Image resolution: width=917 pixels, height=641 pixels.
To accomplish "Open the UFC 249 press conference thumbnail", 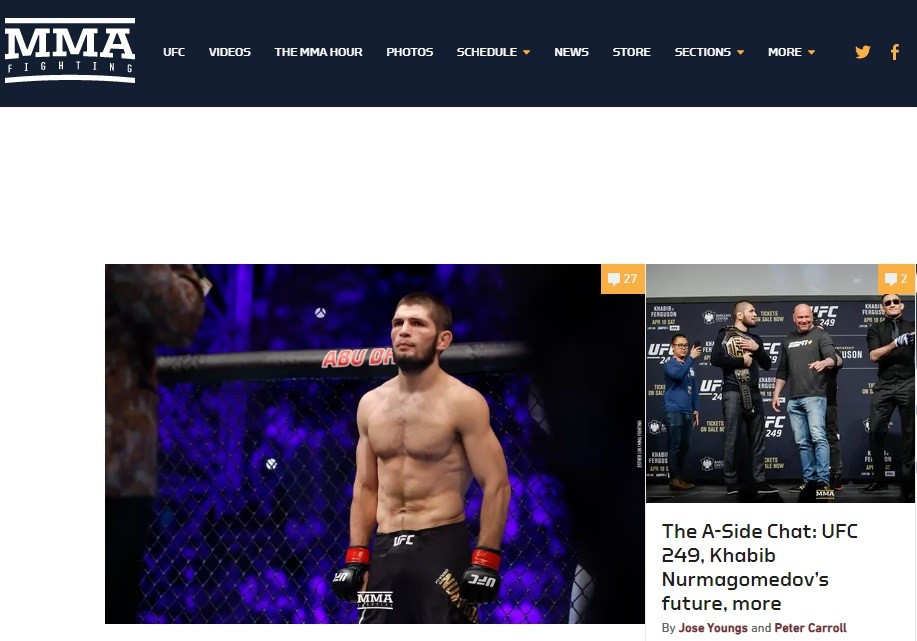I will point(780,383).
